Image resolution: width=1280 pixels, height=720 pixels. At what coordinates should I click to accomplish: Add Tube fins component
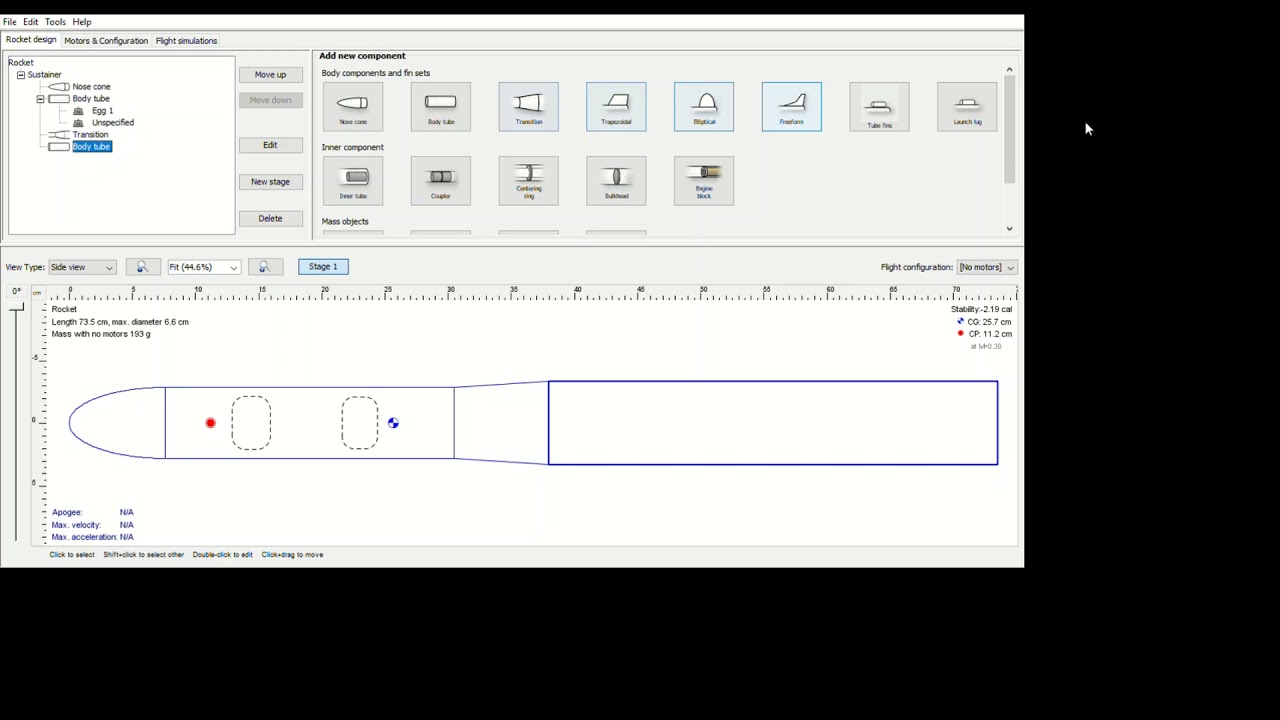pyautogui.click(x=880, y=106)
